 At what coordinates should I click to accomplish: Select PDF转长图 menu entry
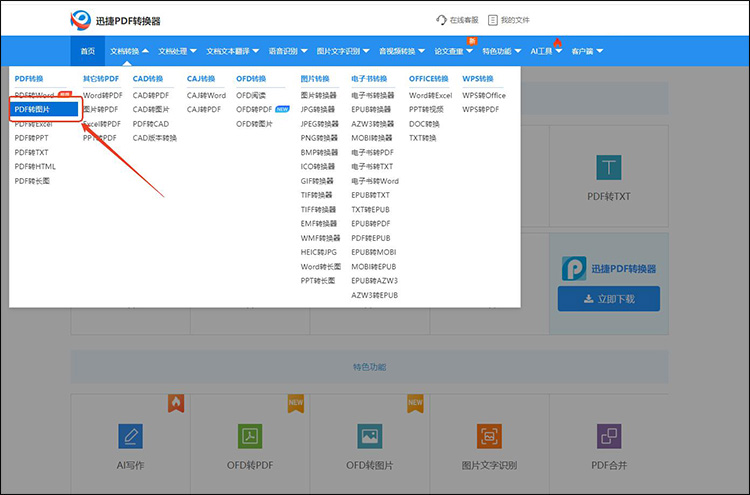tap(32, 181)
